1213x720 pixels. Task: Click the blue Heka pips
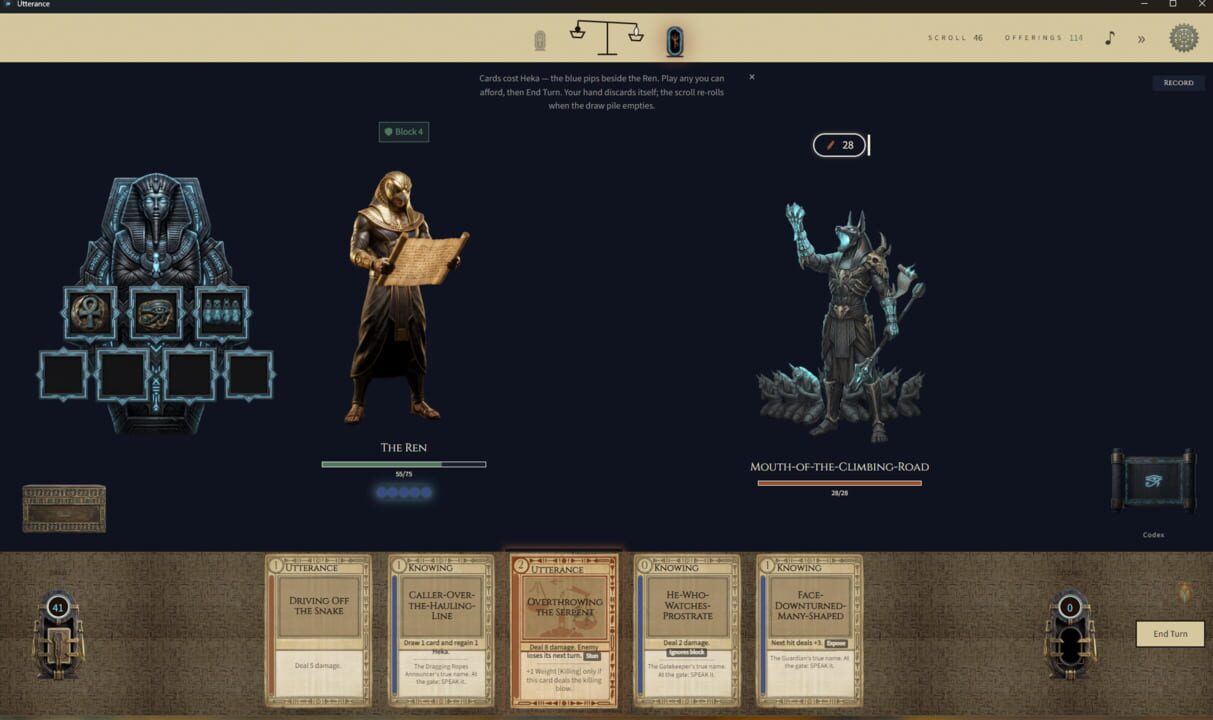(x=404, y=492)
